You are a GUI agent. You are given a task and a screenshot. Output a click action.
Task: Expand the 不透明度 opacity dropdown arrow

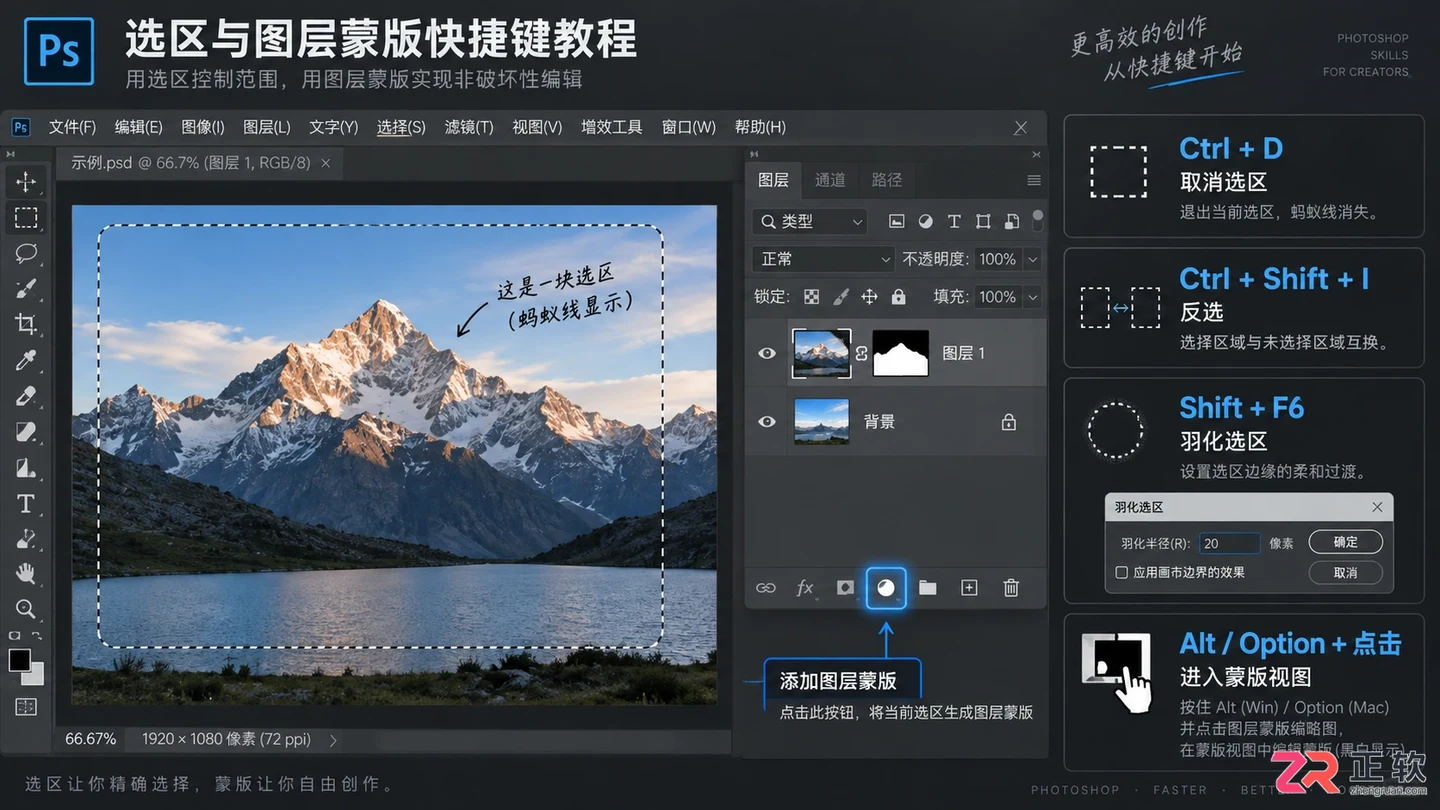[x=1033, y=259]
